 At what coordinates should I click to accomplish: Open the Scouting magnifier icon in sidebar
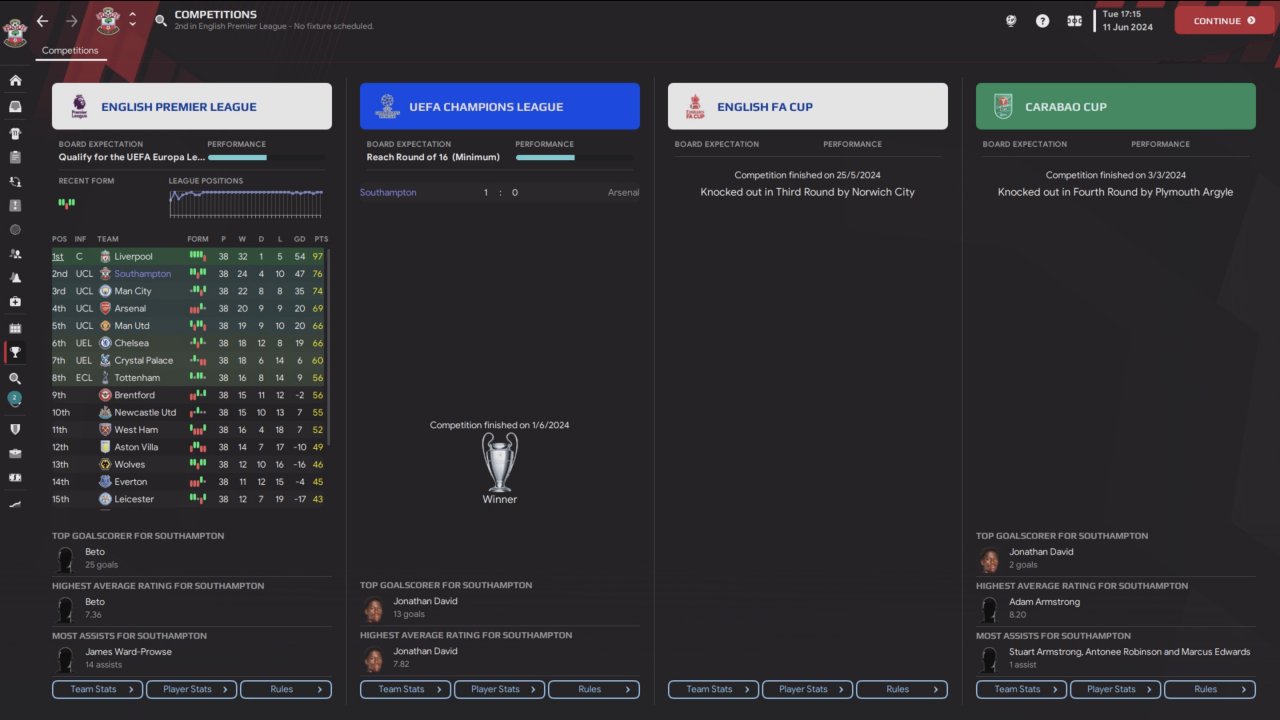(x=15, y=379)
